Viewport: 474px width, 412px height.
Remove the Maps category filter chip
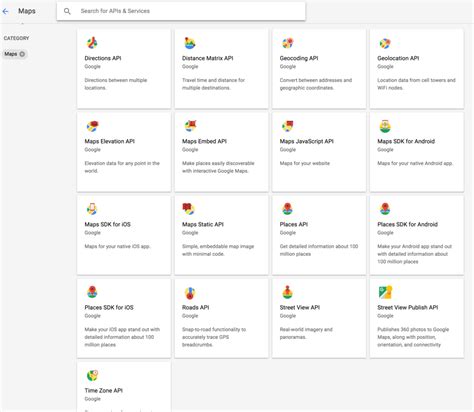[22, 54]
